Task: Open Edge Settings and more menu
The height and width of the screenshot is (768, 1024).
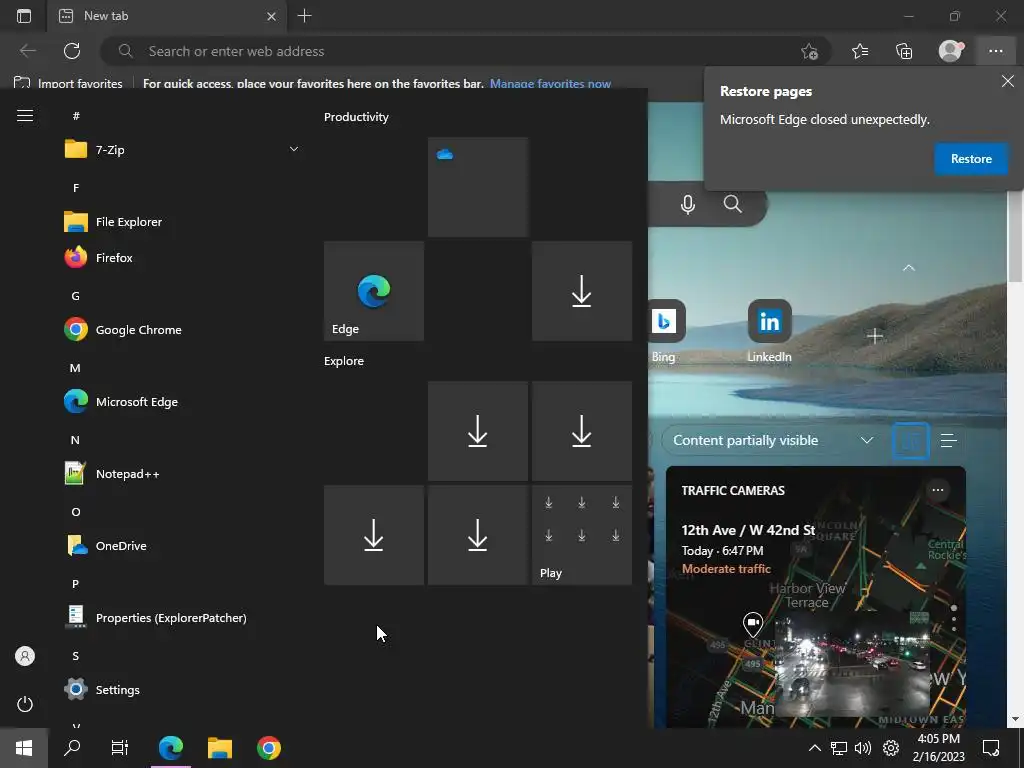Action: (996, 51)
